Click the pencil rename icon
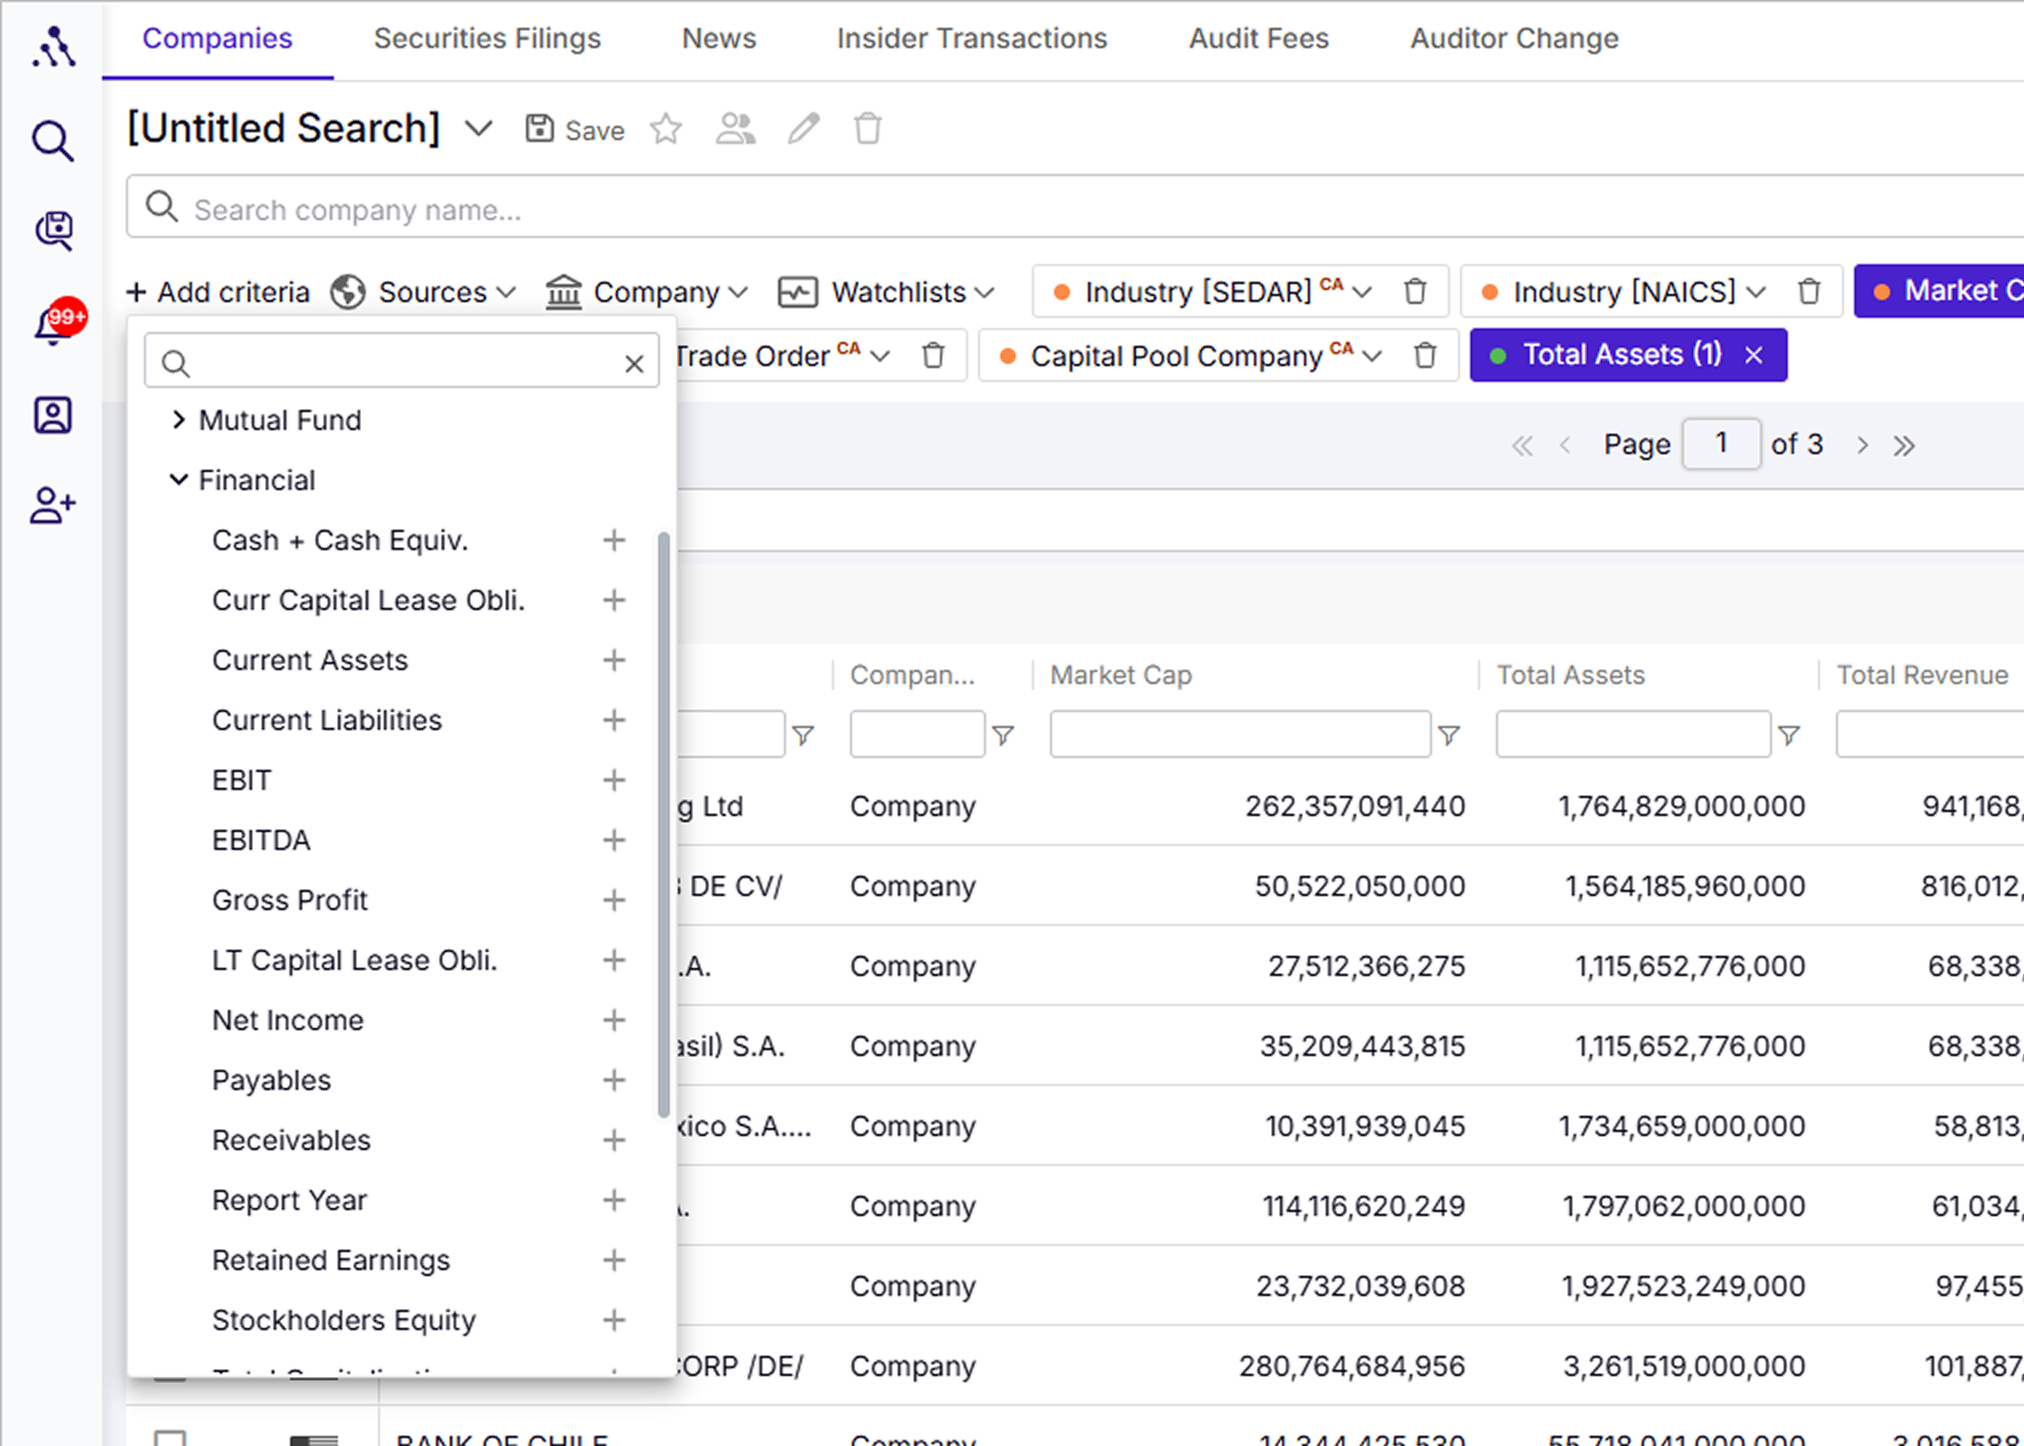This screenshot has height=1446, width=2024. coord(803,130)
